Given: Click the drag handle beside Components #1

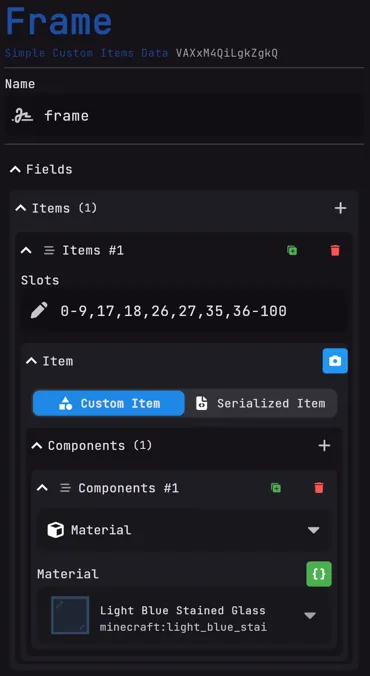Looking at the screenshot, I should 65,488.
